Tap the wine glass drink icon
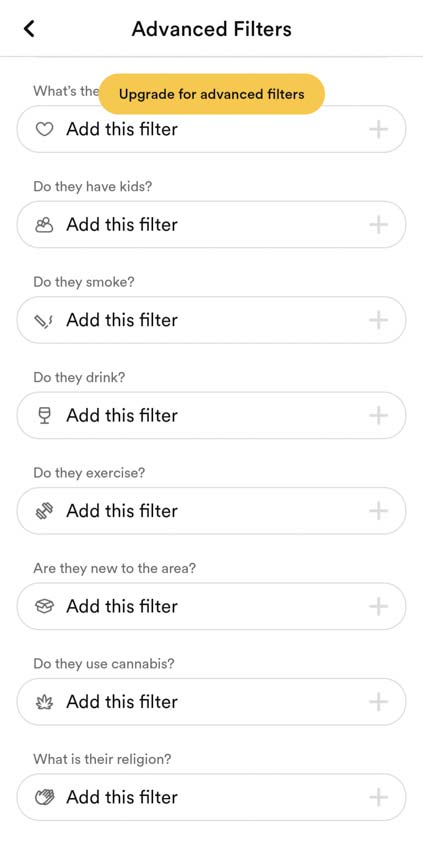 (x=45, y=416)
